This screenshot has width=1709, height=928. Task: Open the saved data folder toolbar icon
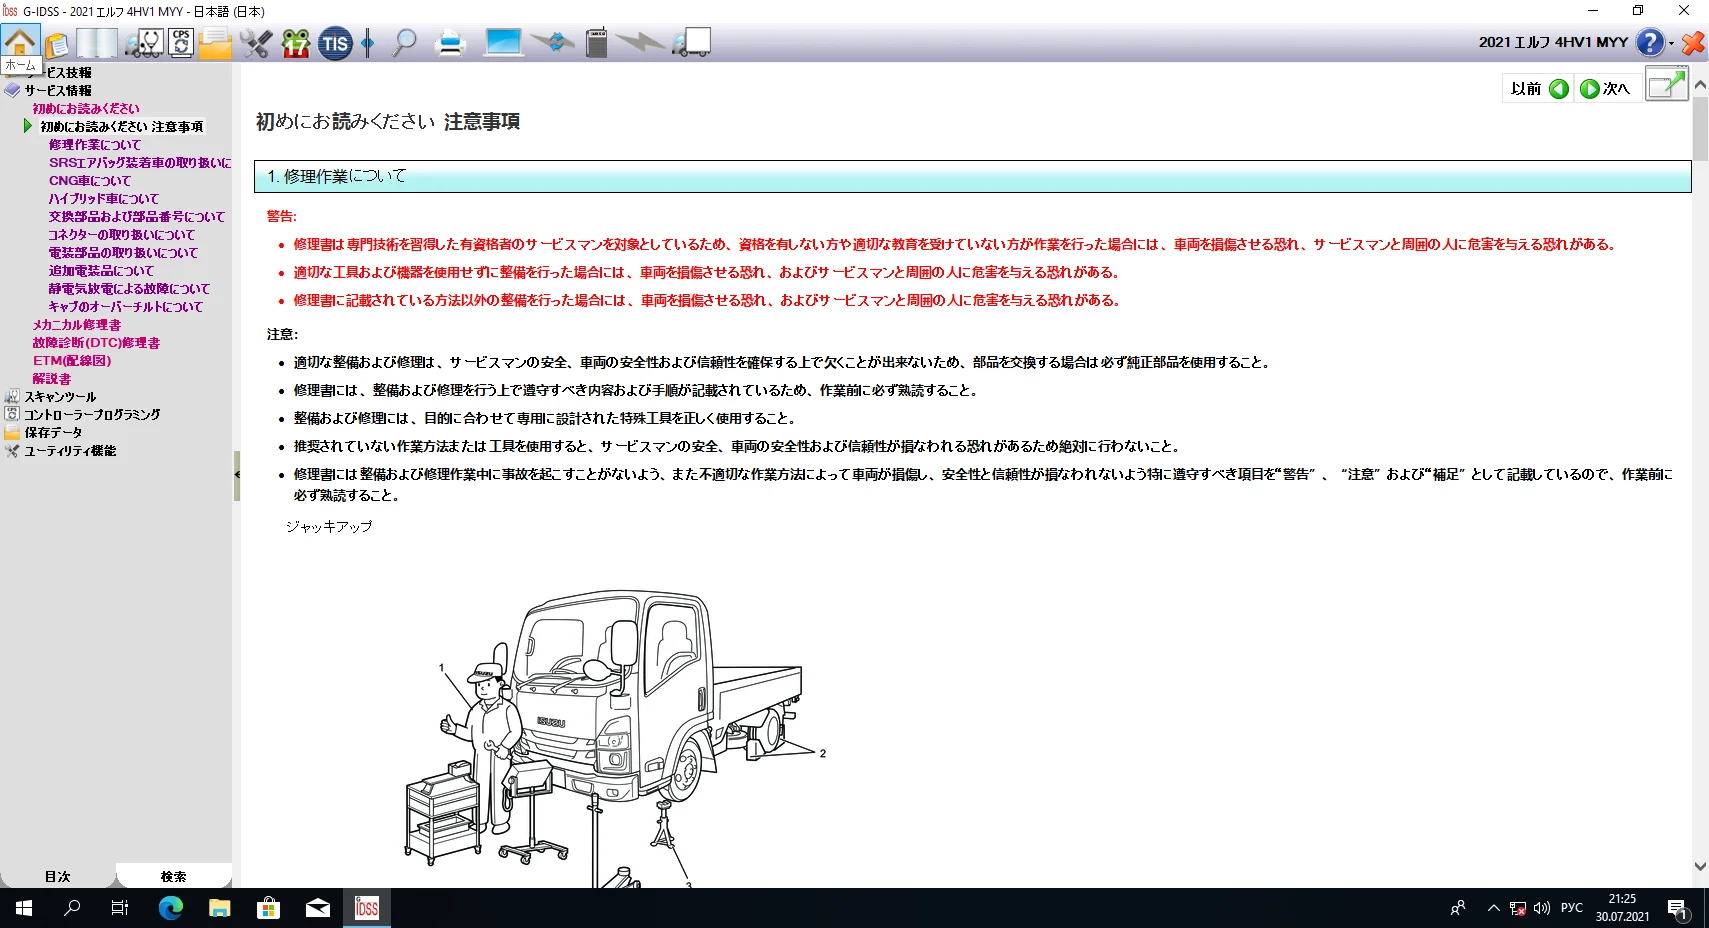click(x=215, y=44)
